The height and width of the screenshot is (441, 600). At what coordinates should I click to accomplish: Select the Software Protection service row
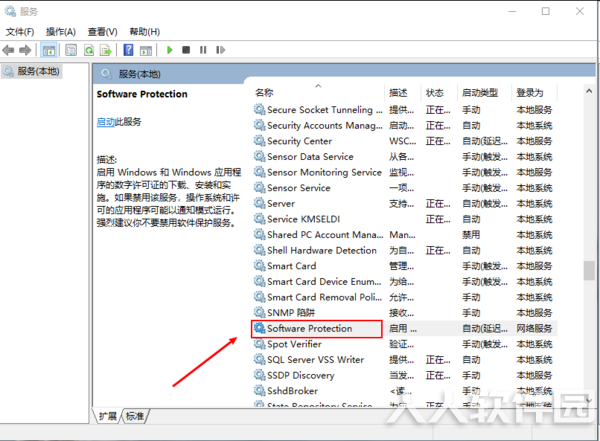click(404, 328)
